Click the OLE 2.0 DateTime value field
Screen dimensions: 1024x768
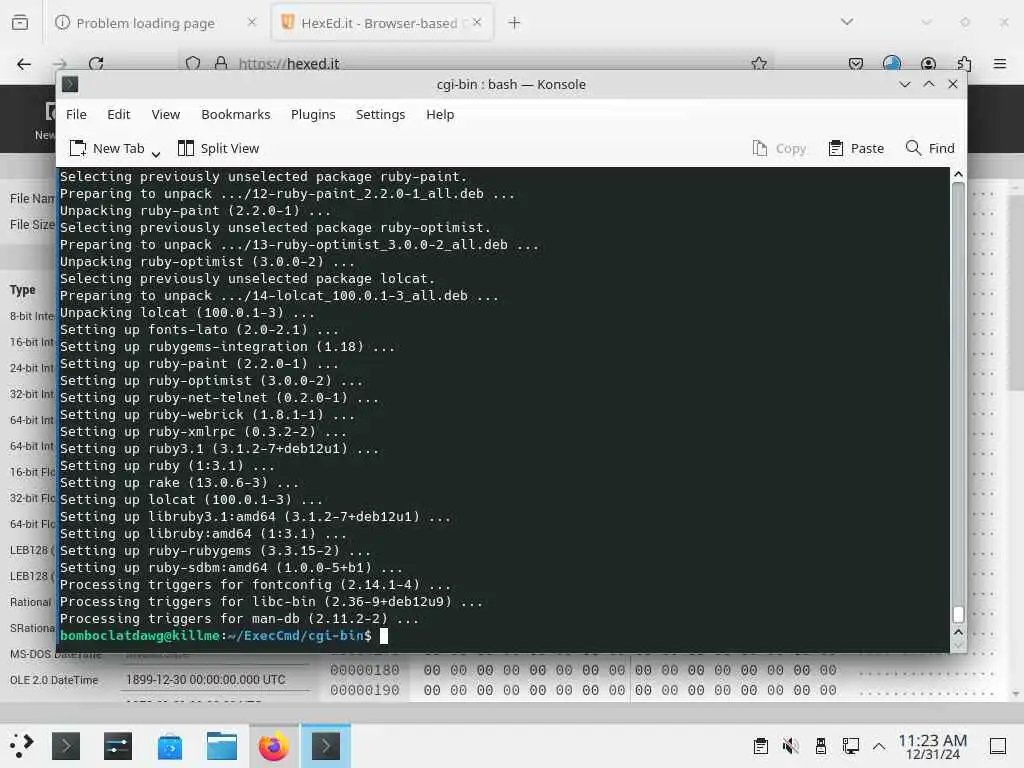(x=216, y=680)
